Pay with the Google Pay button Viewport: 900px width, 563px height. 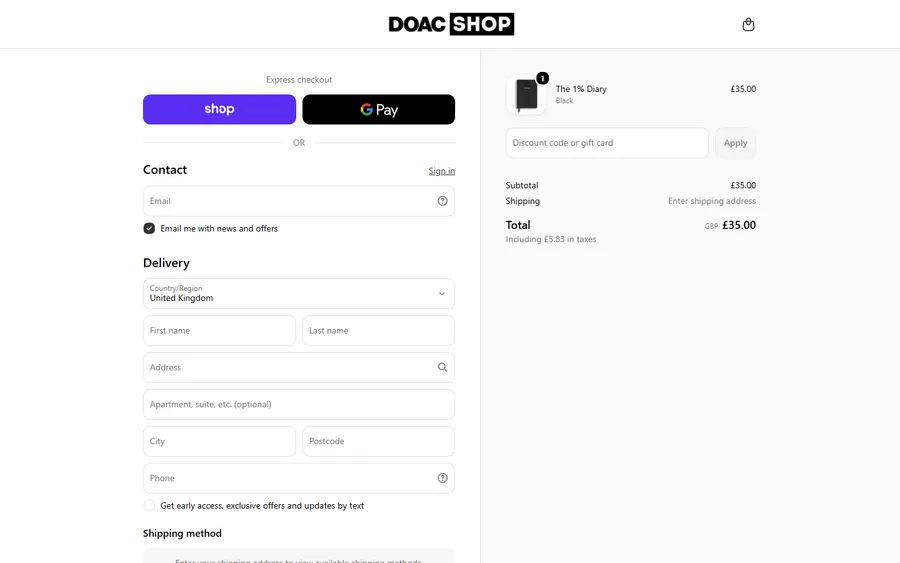(x=379, y=109)
